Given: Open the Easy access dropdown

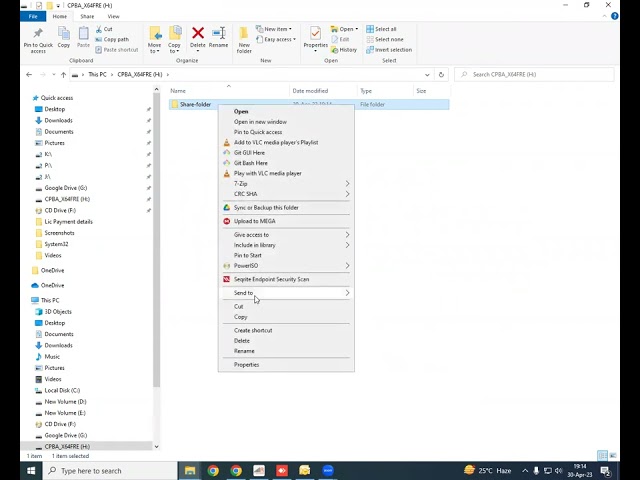Looking at the screenshot, I should coord(276,39).
